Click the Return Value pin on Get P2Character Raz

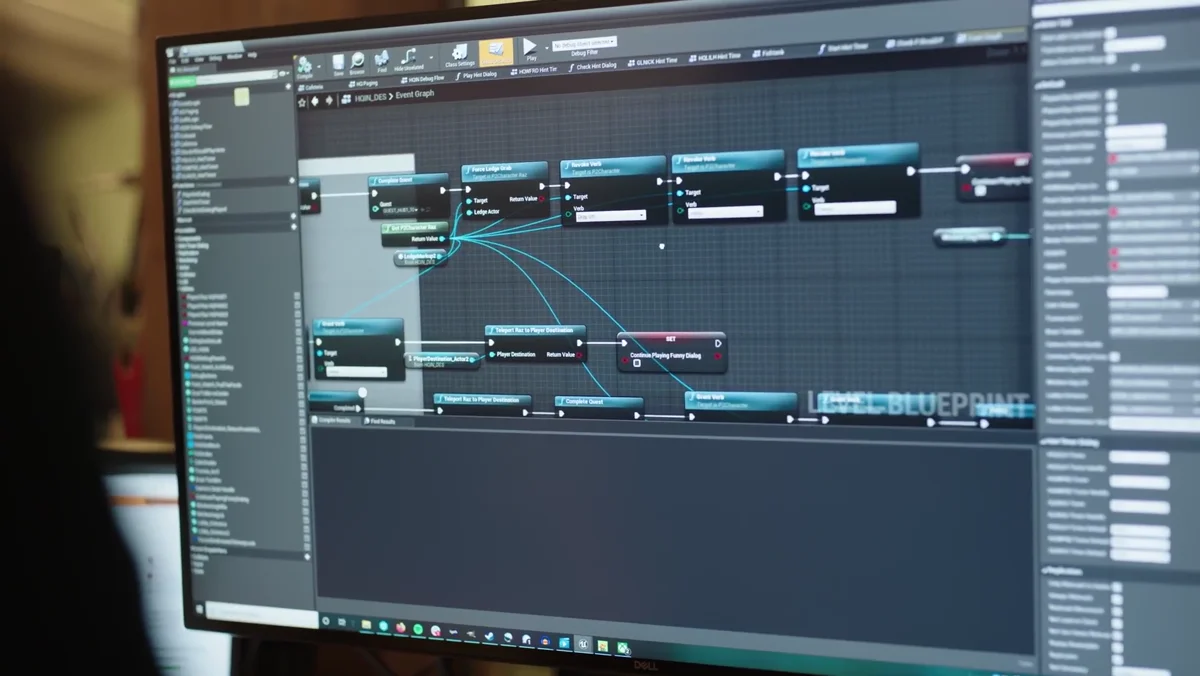coord(444,239)
